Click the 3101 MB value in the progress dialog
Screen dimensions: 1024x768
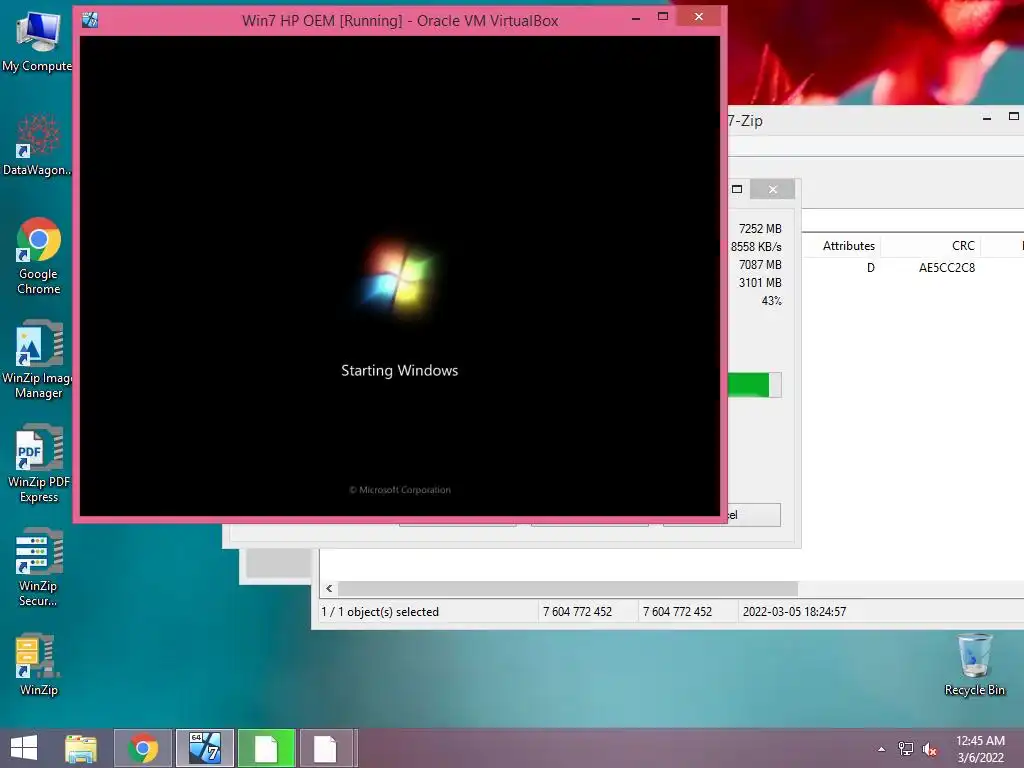click(760, 283)
